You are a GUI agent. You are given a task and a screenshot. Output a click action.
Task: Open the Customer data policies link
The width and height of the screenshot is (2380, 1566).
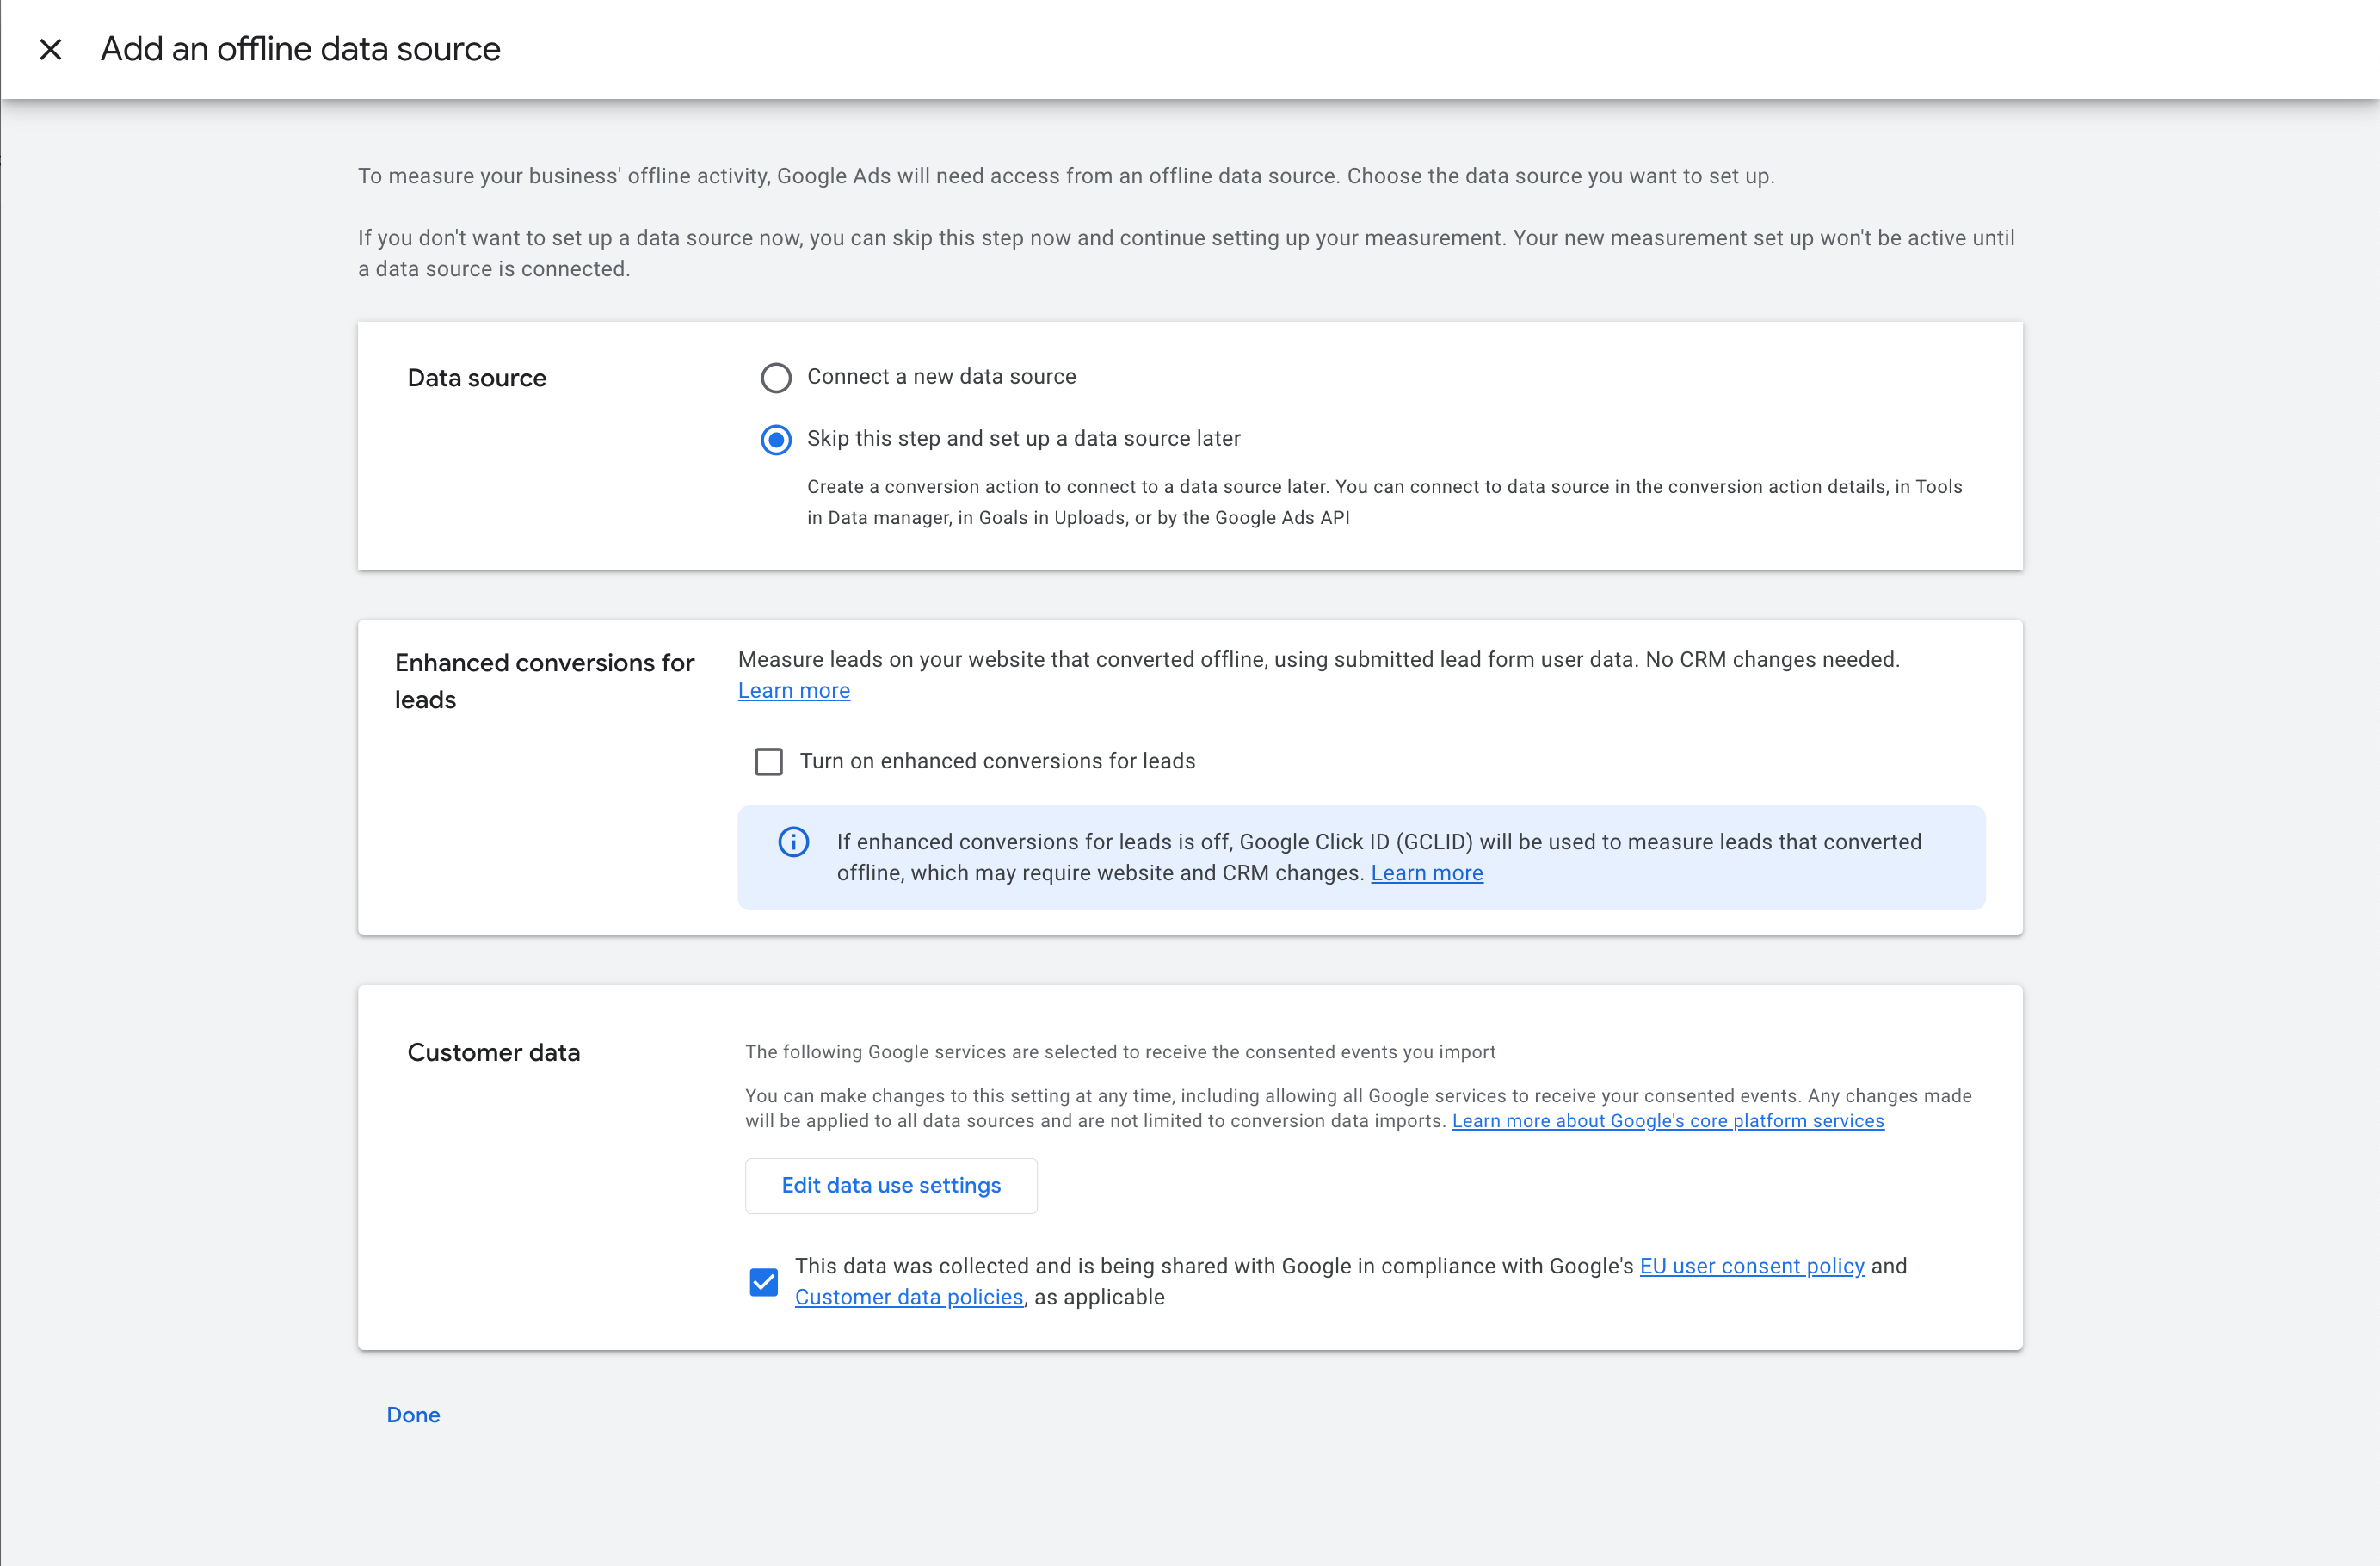click(x=908, y=1297)
